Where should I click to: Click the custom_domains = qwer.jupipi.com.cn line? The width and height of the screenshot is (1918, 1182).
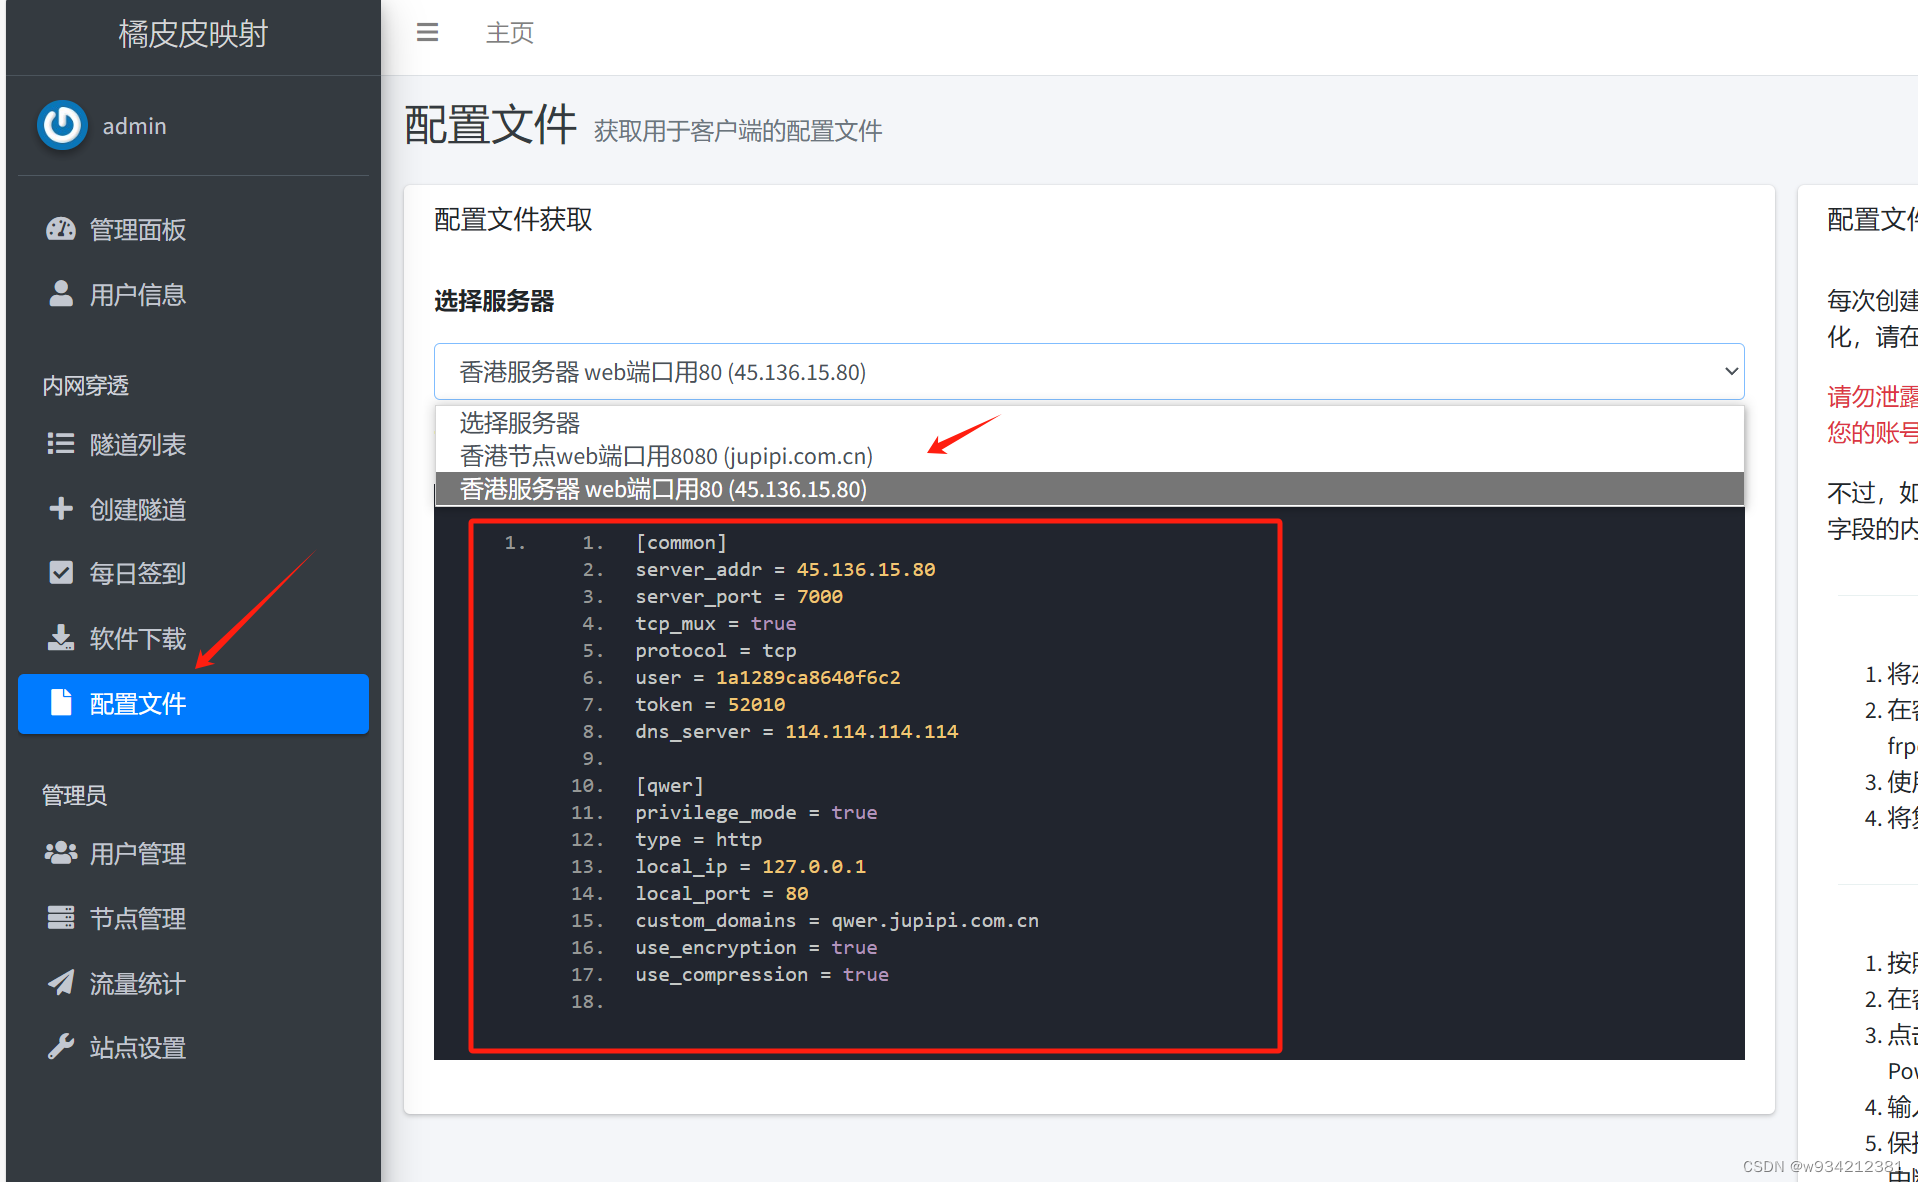(837, 920)
